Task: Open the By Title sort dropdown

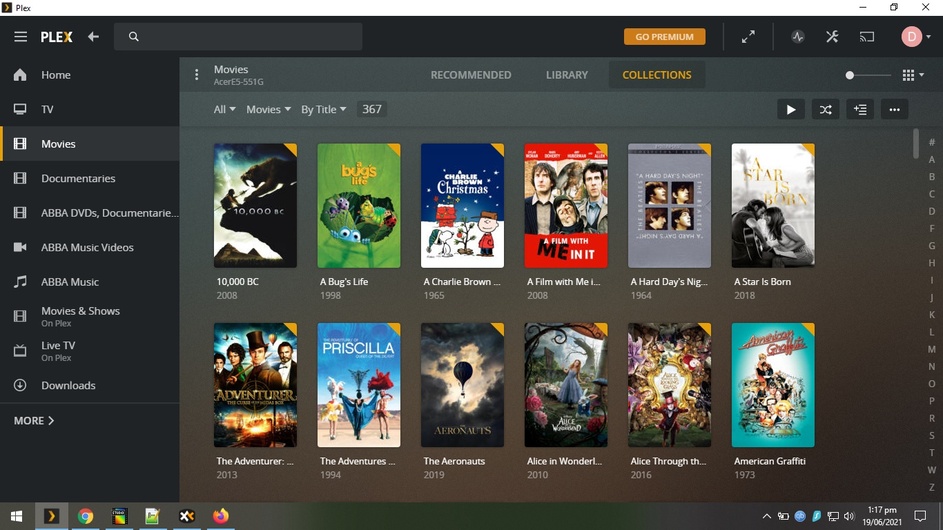Action: (x=324, y=109)
